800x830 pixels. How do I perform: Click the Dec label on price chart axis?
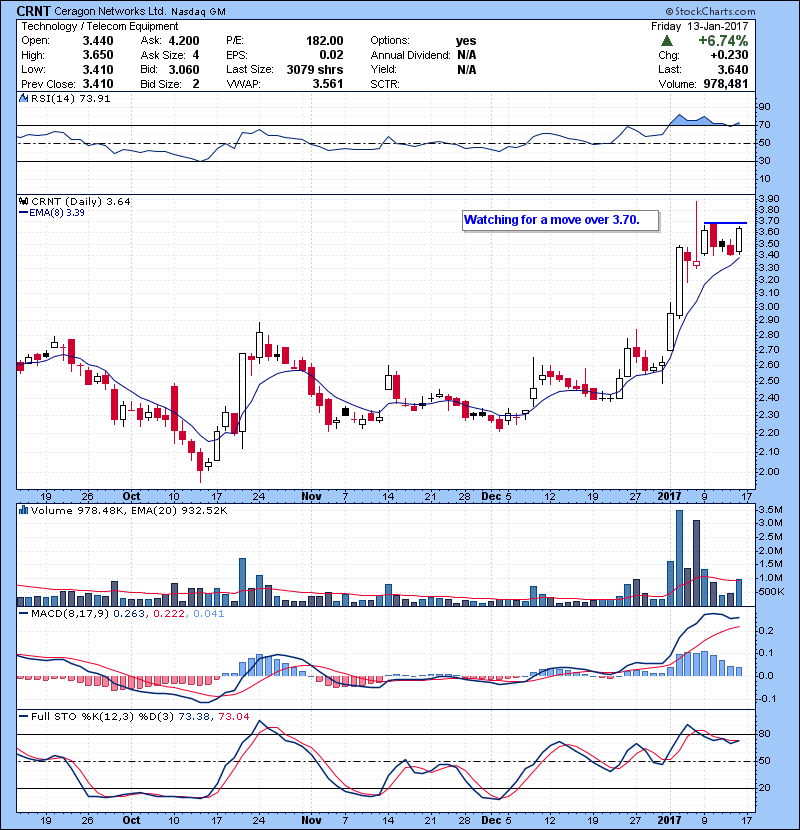tap(491, 496)
